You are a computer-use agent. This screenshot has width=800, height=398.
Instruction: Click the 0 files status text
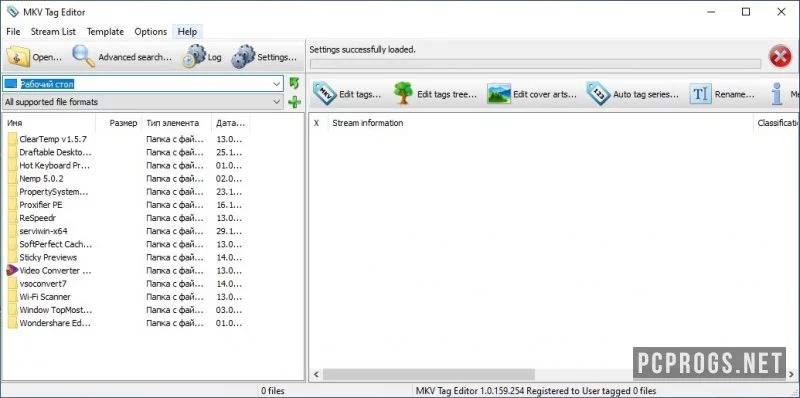[273, 391]
